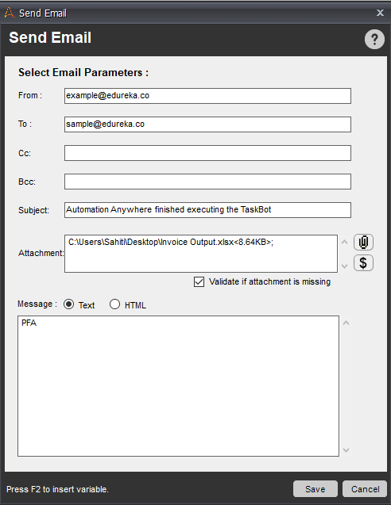Select the Text message format radio button
The width and height of the screenshot is (391, 505).
coord(69,304)
